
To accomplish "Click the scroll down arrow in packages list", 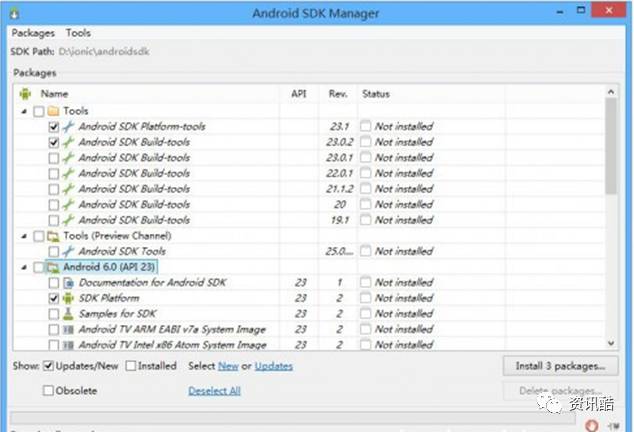I will pos(611,343).
